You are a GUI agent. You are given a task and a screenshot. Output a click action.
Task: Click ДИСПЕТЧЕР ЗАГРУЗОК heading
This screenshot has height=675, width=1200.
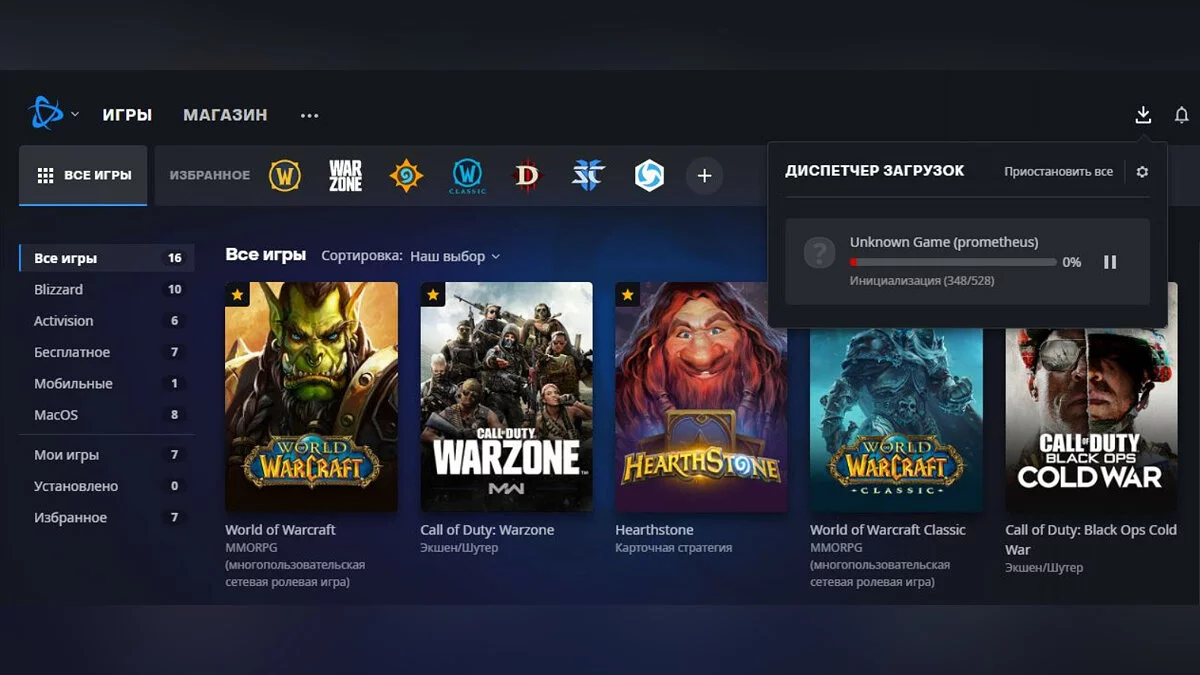(x=875, y=171)
